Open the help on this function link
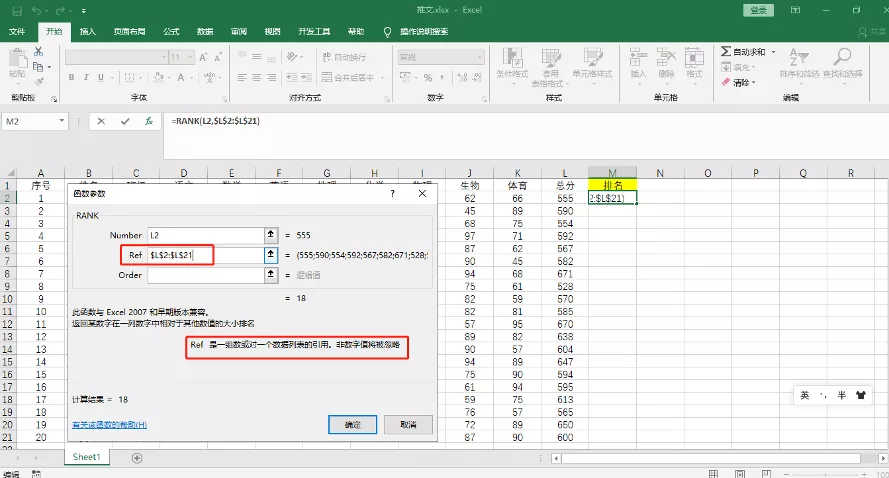This screenshot has width=889, height=478. click(109, 426)
